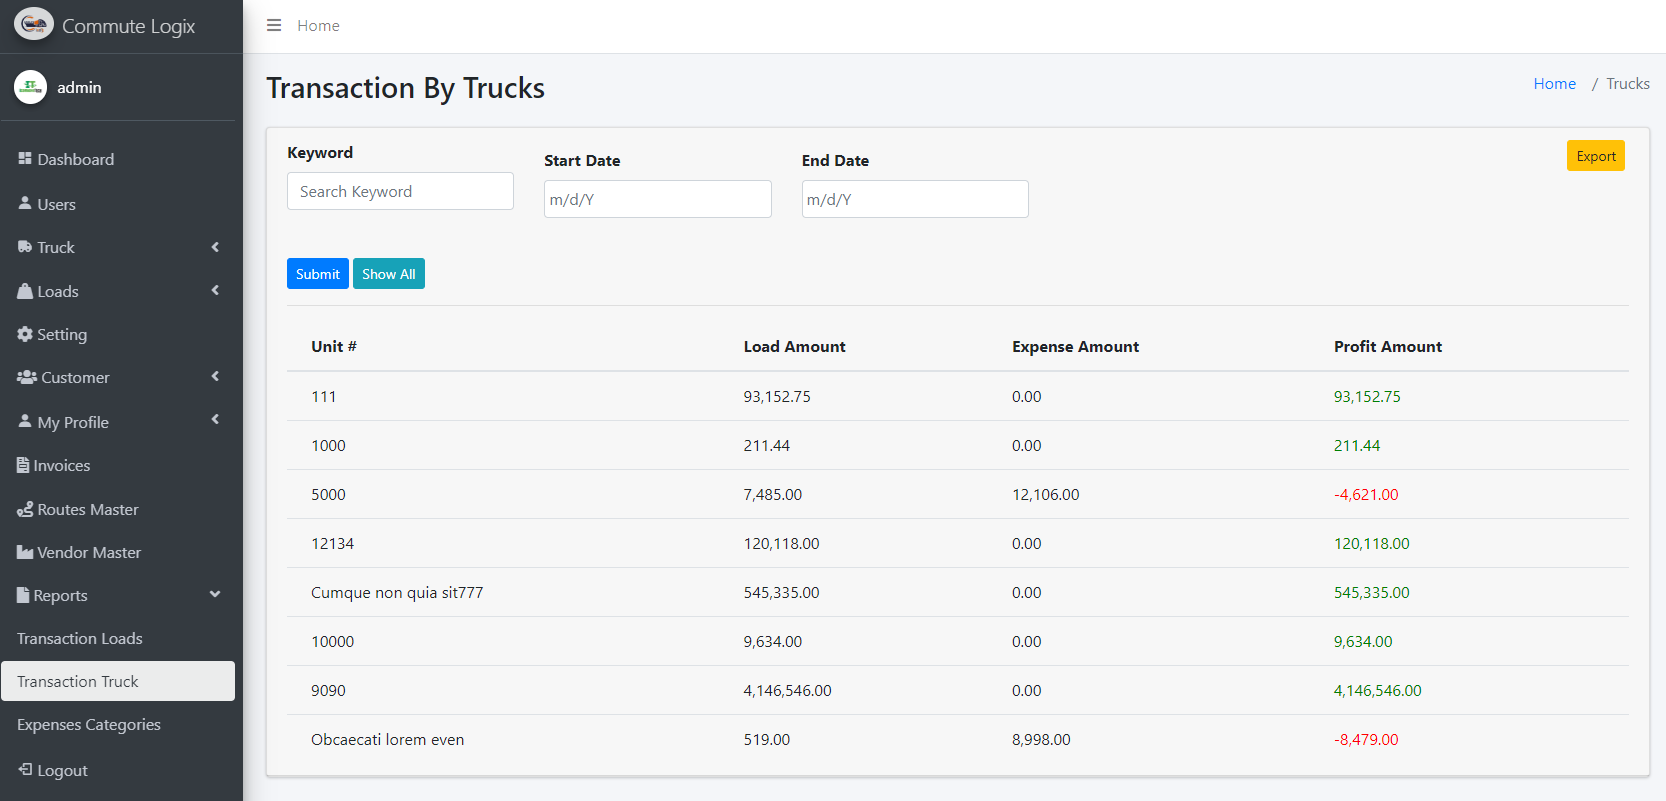Click the Routes Master route icon
The height and width of the screenshot is (801, 1666).
pyautogui.click(x=25, y=509)
